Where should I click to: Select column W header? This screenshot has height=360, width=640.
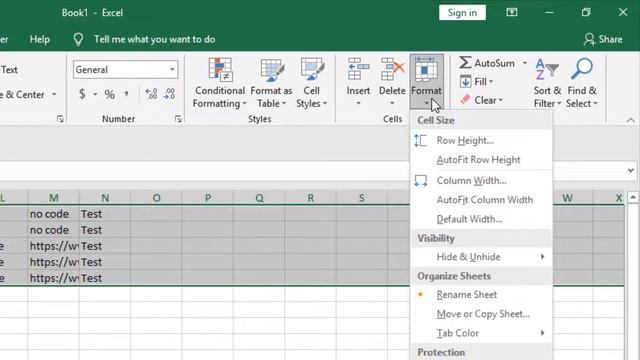[x=567, y=198]
